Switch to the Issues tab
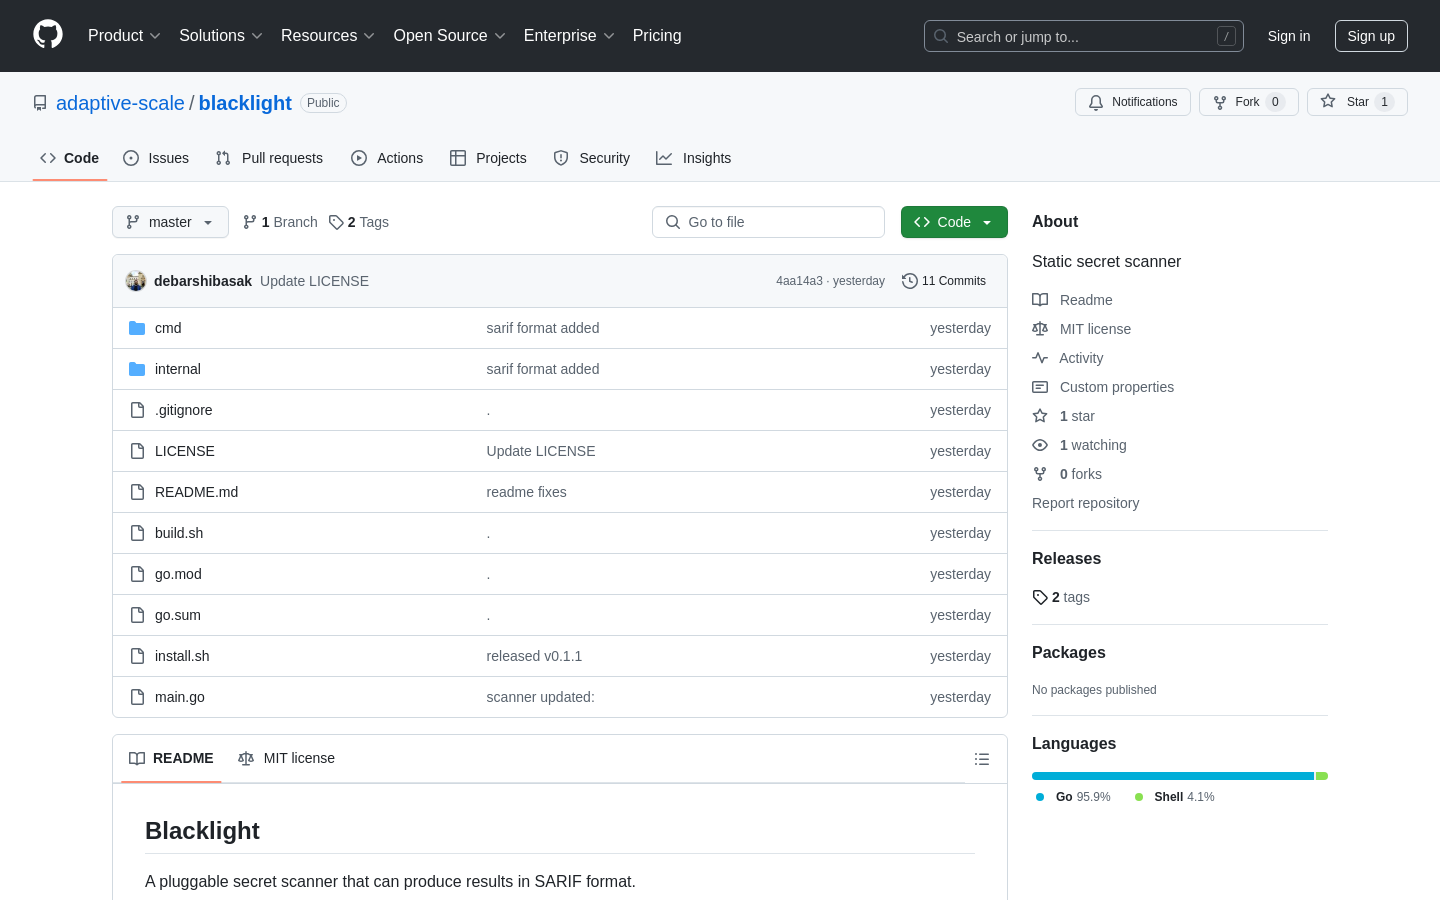Viewport: 1440px width, 900px height. (x=156, y=158)
